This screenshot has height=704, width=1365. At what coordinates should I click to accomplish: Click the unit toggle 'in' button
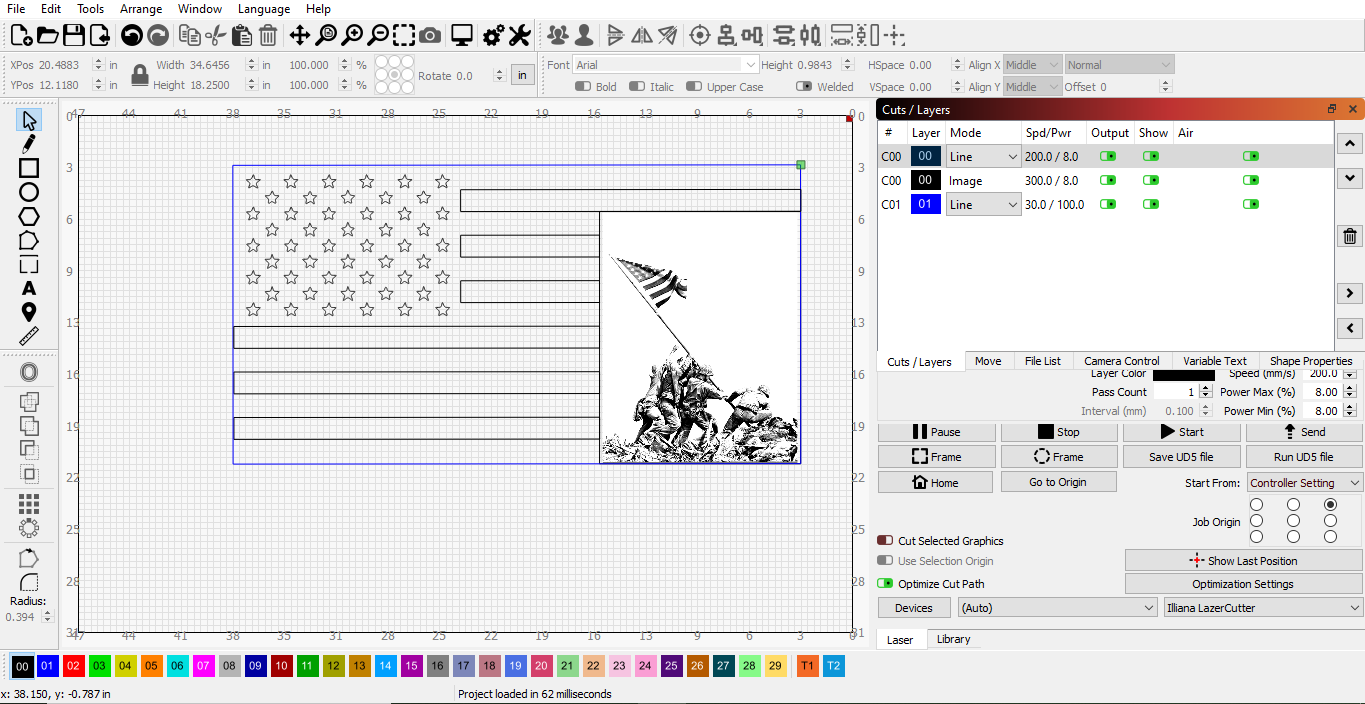pos(521,75)
